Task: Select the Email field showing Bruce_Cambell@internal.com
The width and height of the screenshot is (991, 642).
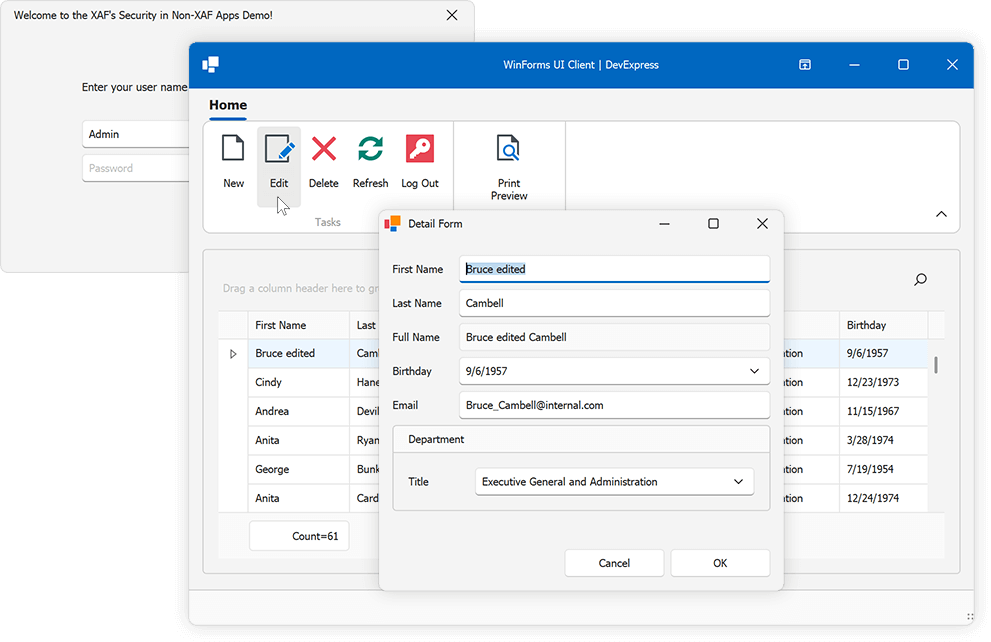Action: [x=614, y=405]
